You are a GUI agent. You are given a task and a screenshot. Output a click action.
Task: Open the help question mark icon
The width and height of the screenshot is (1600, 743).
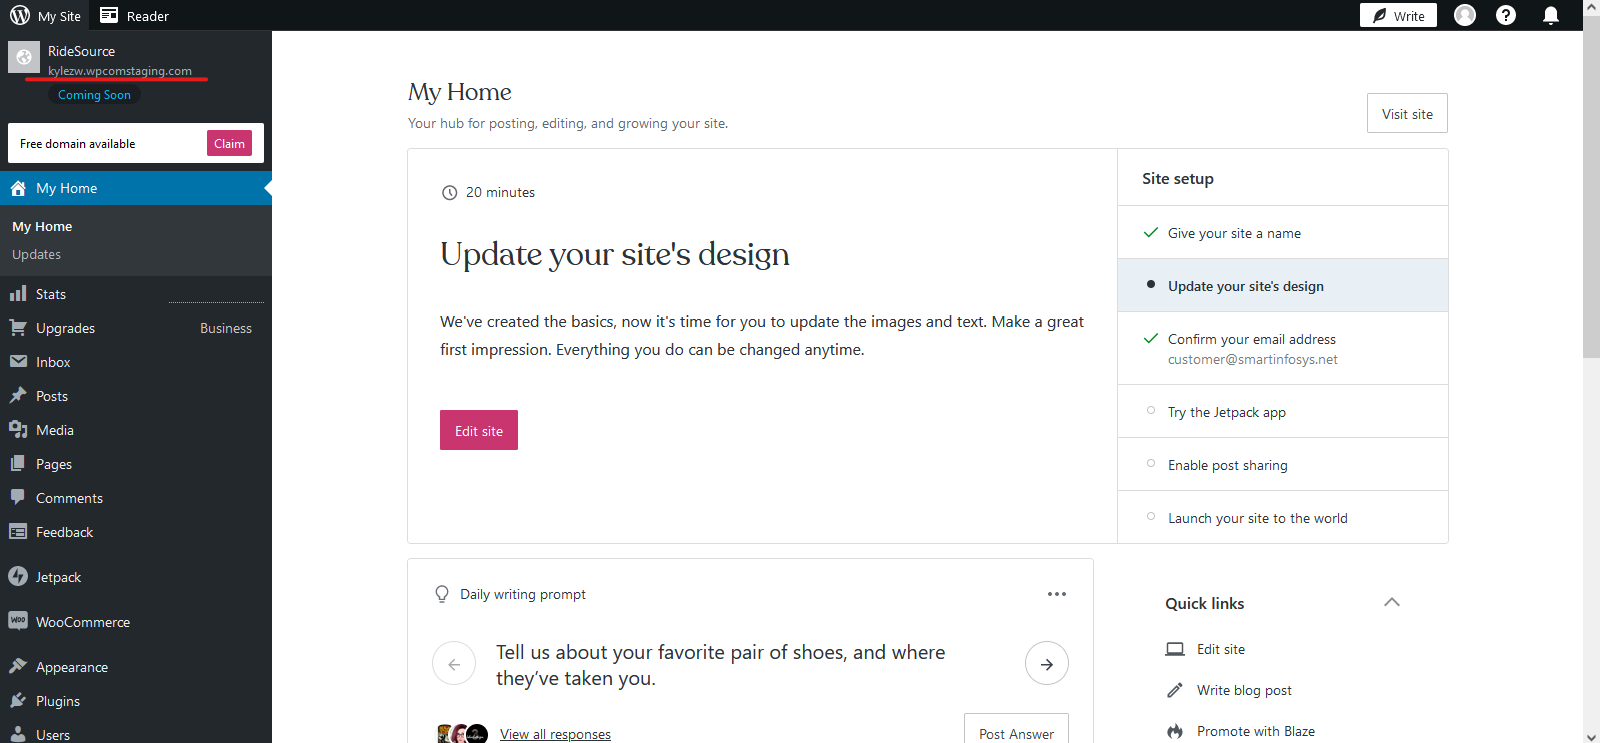pyautogui.click(x=1506, y=15)
